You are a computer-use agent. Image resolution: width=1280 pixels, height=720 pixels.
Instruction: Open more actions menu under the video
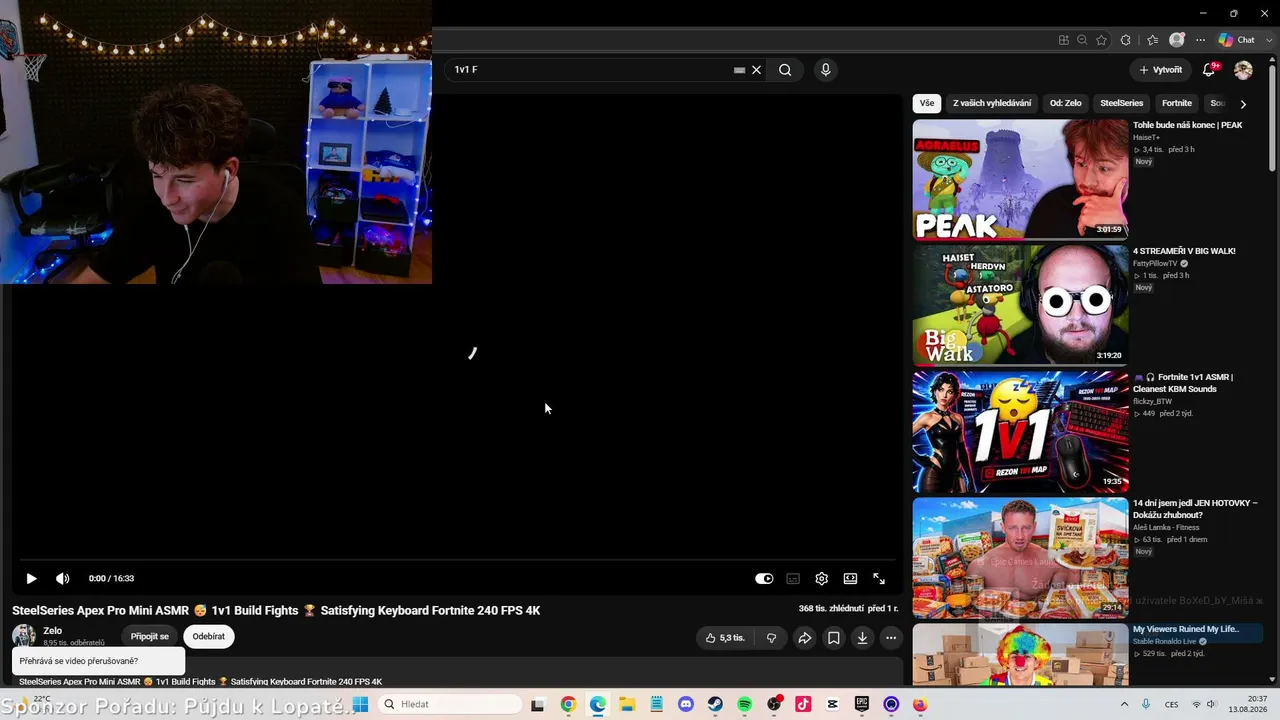pyautogui.click(x=891, y=638)
